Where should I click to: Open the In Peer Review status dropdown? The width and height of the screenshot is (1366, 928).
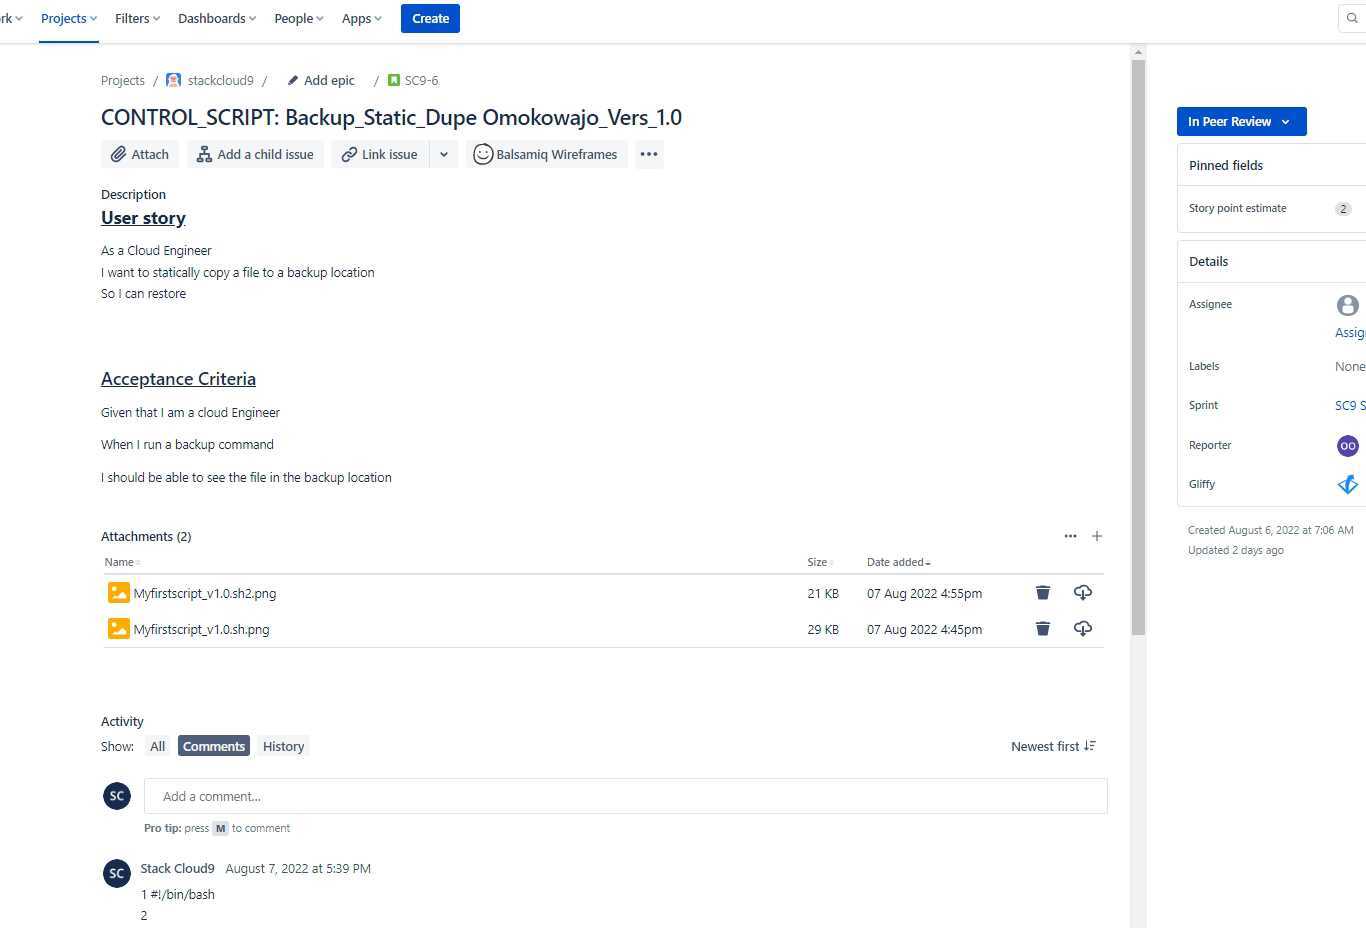pos(1240,121)
